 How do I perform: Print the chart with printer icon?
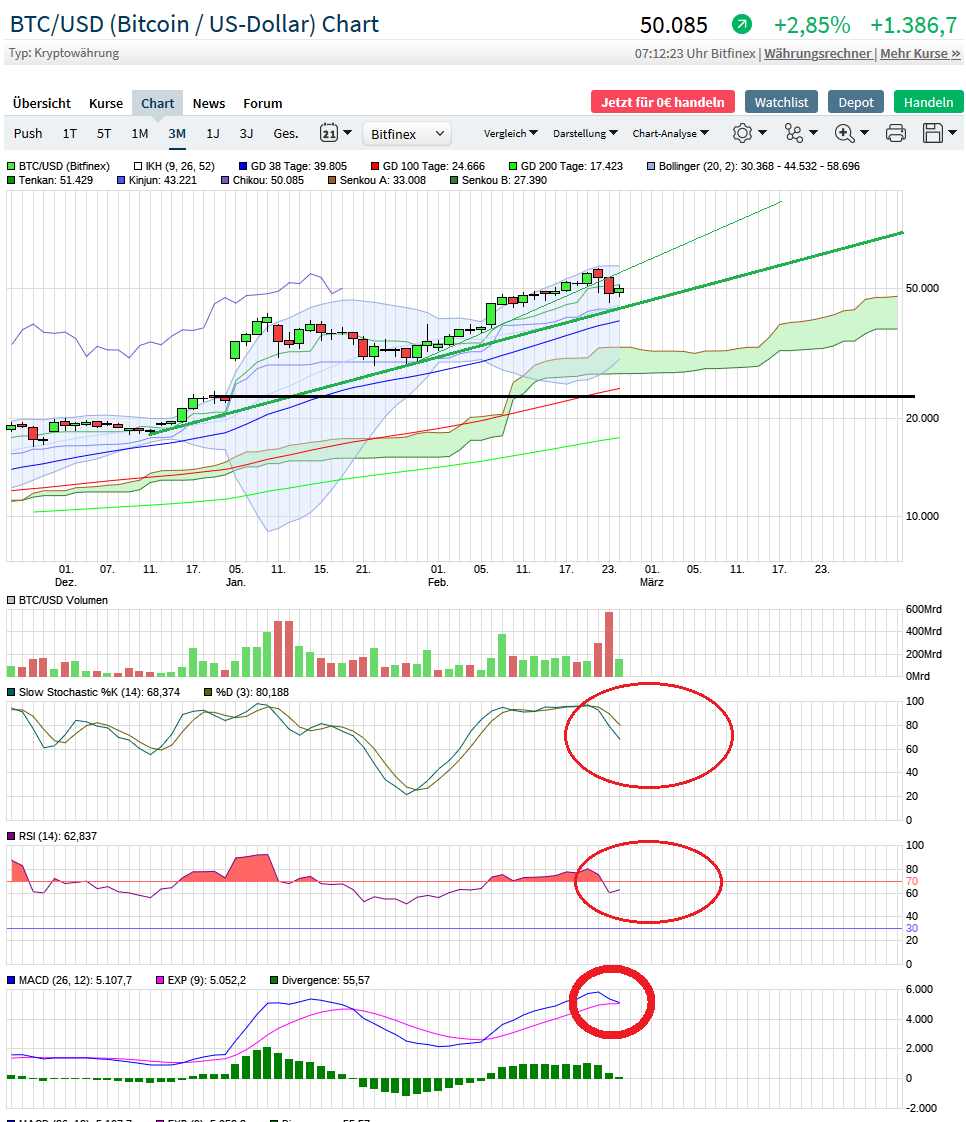[x=896, y=133]
